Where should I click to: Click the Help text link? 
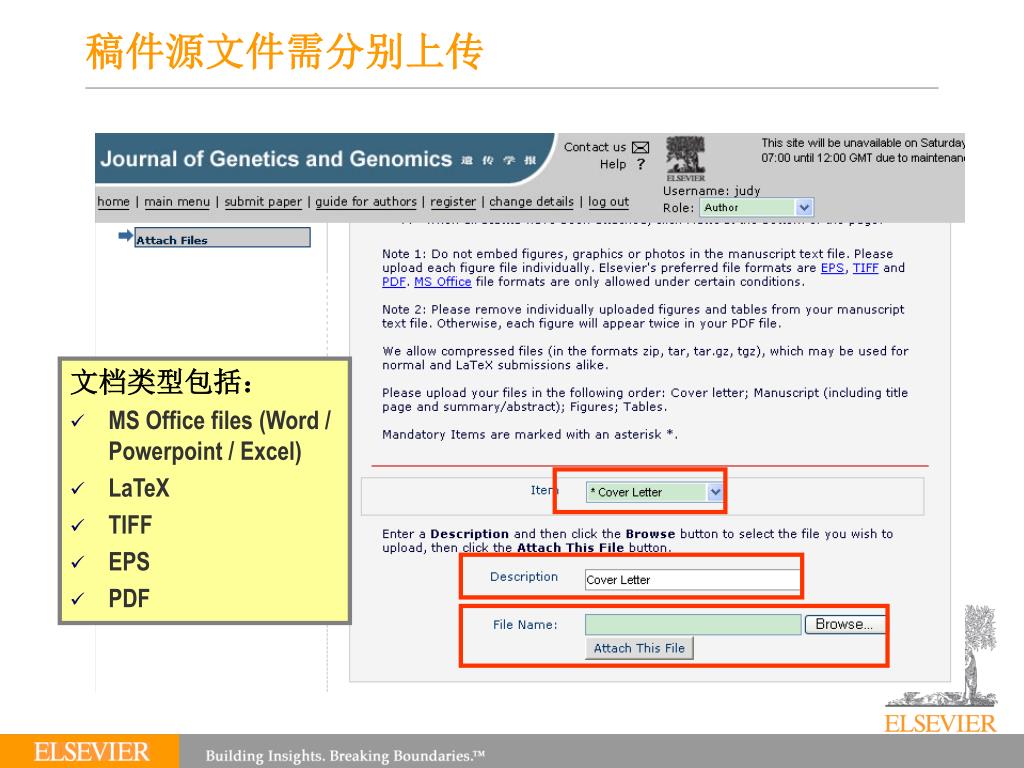(x=613, y=165)
